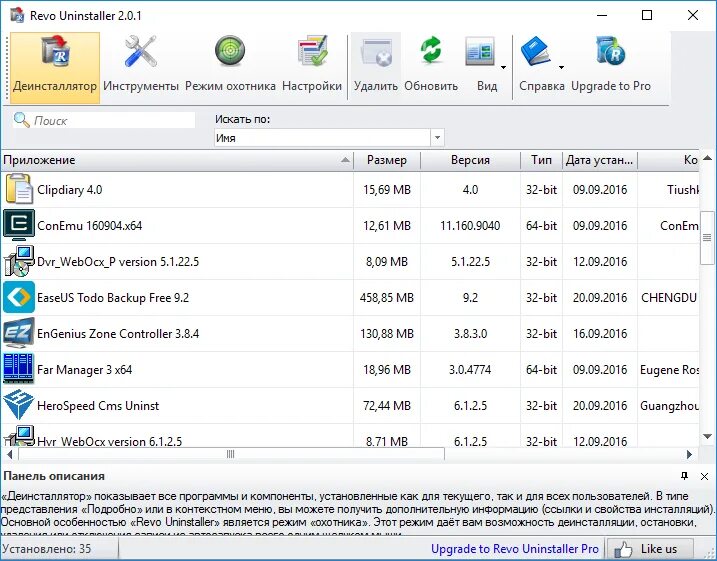Select the Clipdiary 4.0 icon
The image size is (717, 561).
point(19,189)
